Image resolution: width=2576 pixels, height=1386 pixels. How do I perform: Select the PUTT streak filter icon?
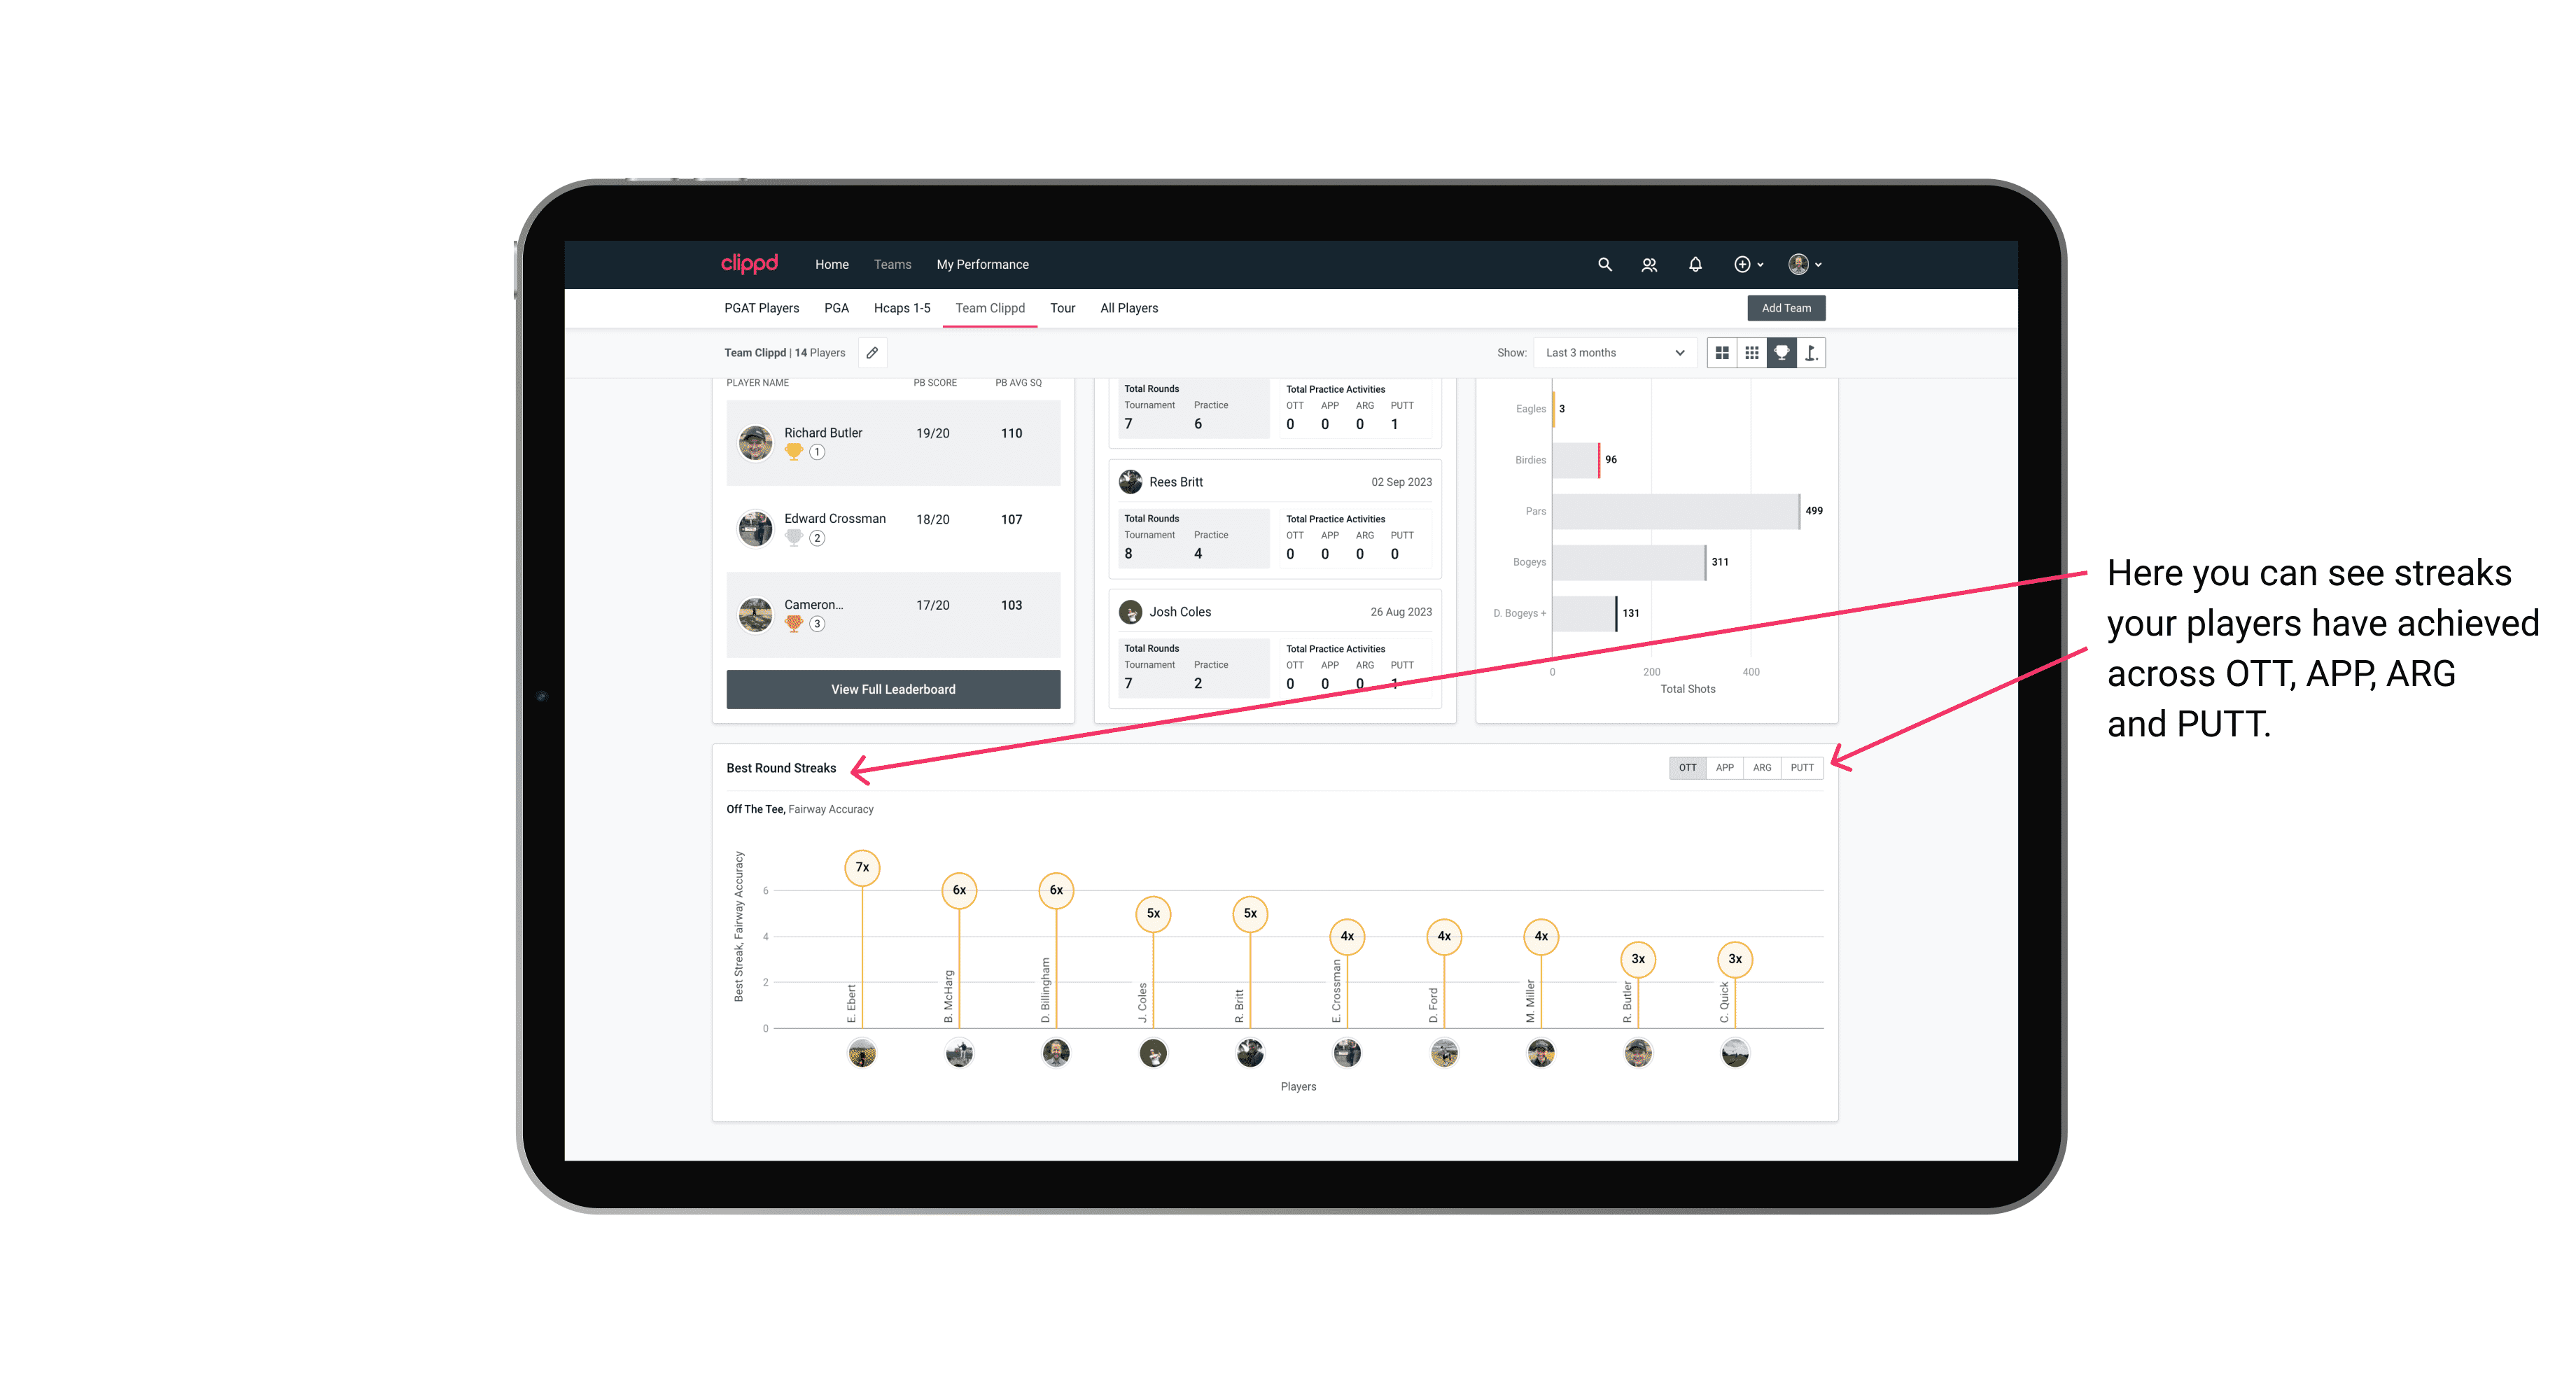1803,766
